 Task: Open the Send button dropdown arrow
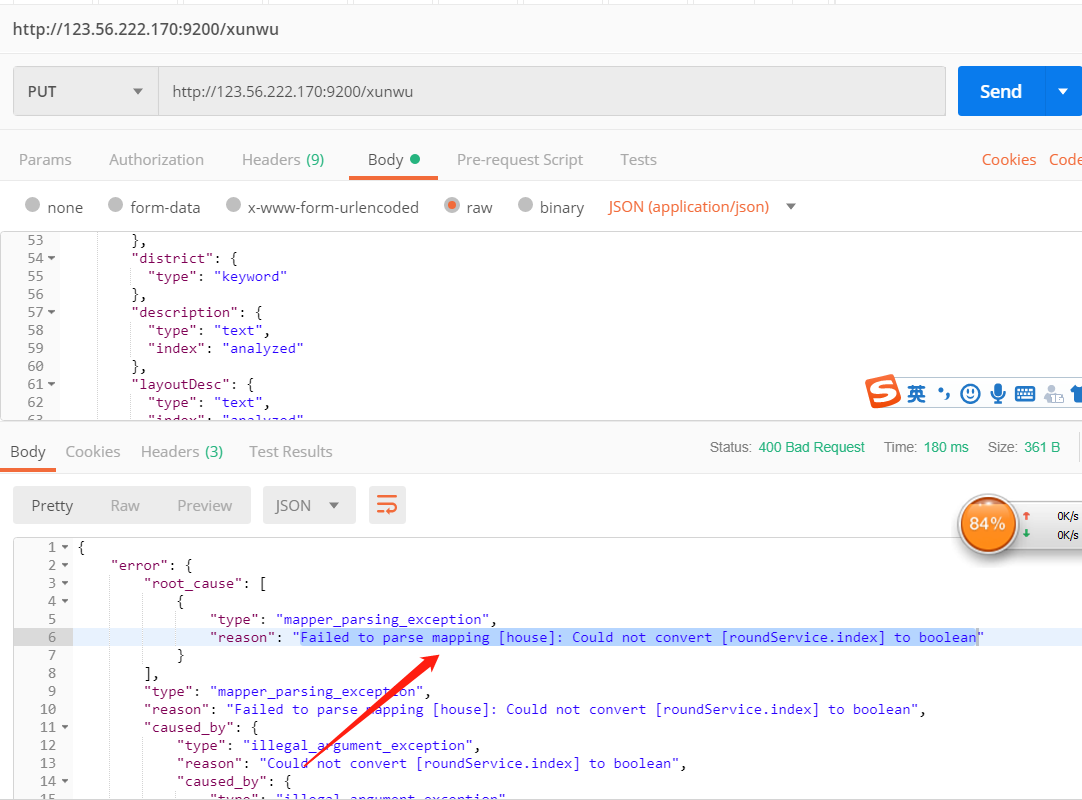(x=1063, y=91)
